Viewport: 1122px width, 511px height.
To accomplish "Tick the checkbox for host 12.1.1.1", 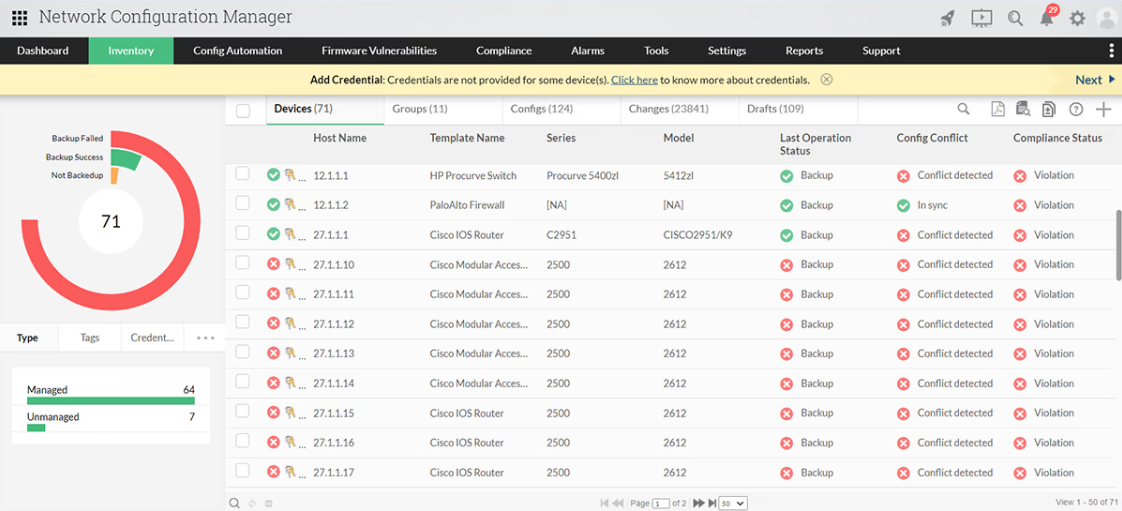I will [x=243, y=174].
